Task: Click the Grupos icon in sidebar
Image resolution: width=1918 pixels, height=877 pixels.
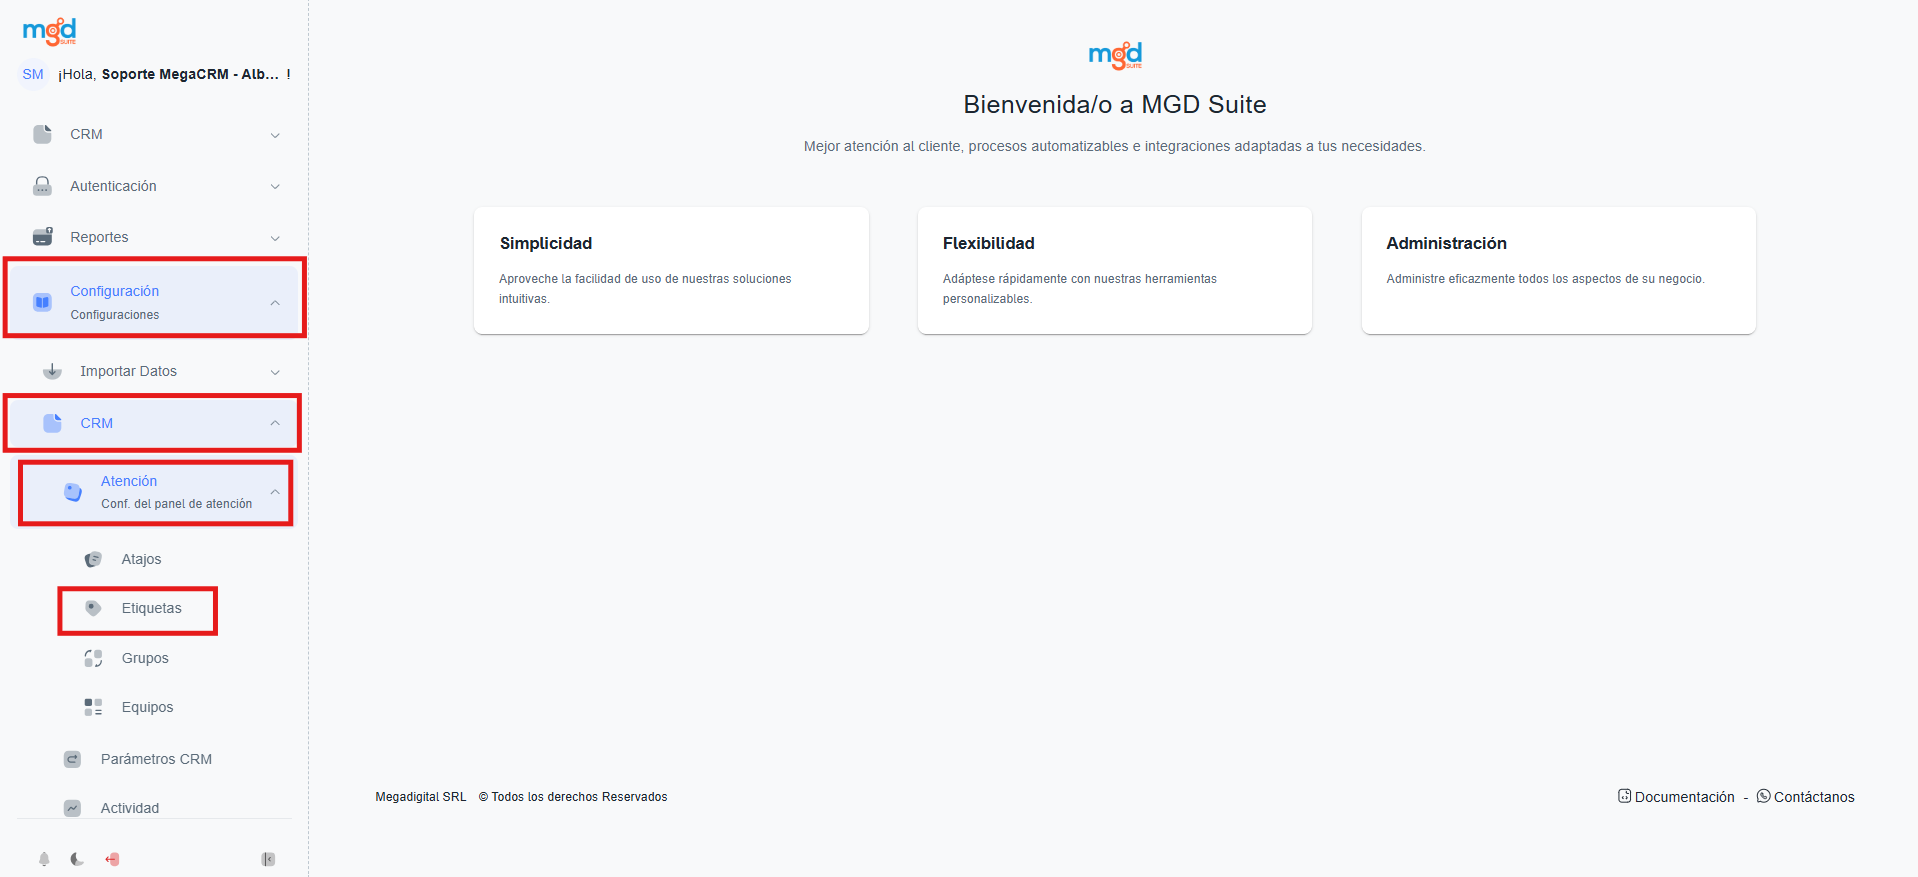Action: tap(93, 658)
